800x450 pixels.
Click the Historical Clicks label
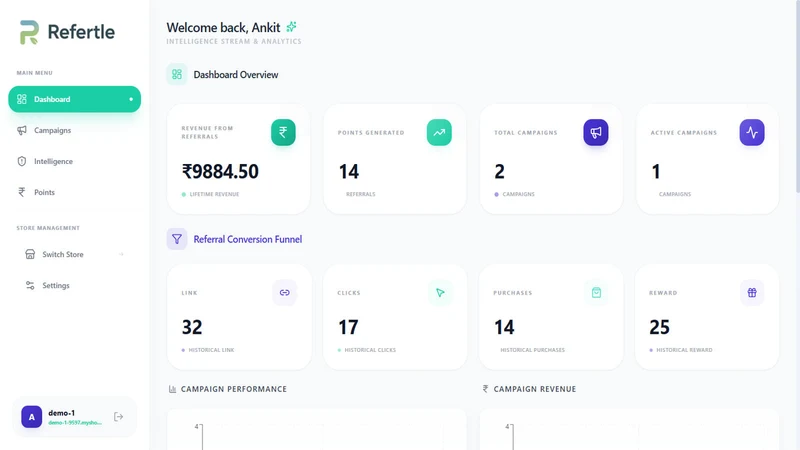[370, 350]
